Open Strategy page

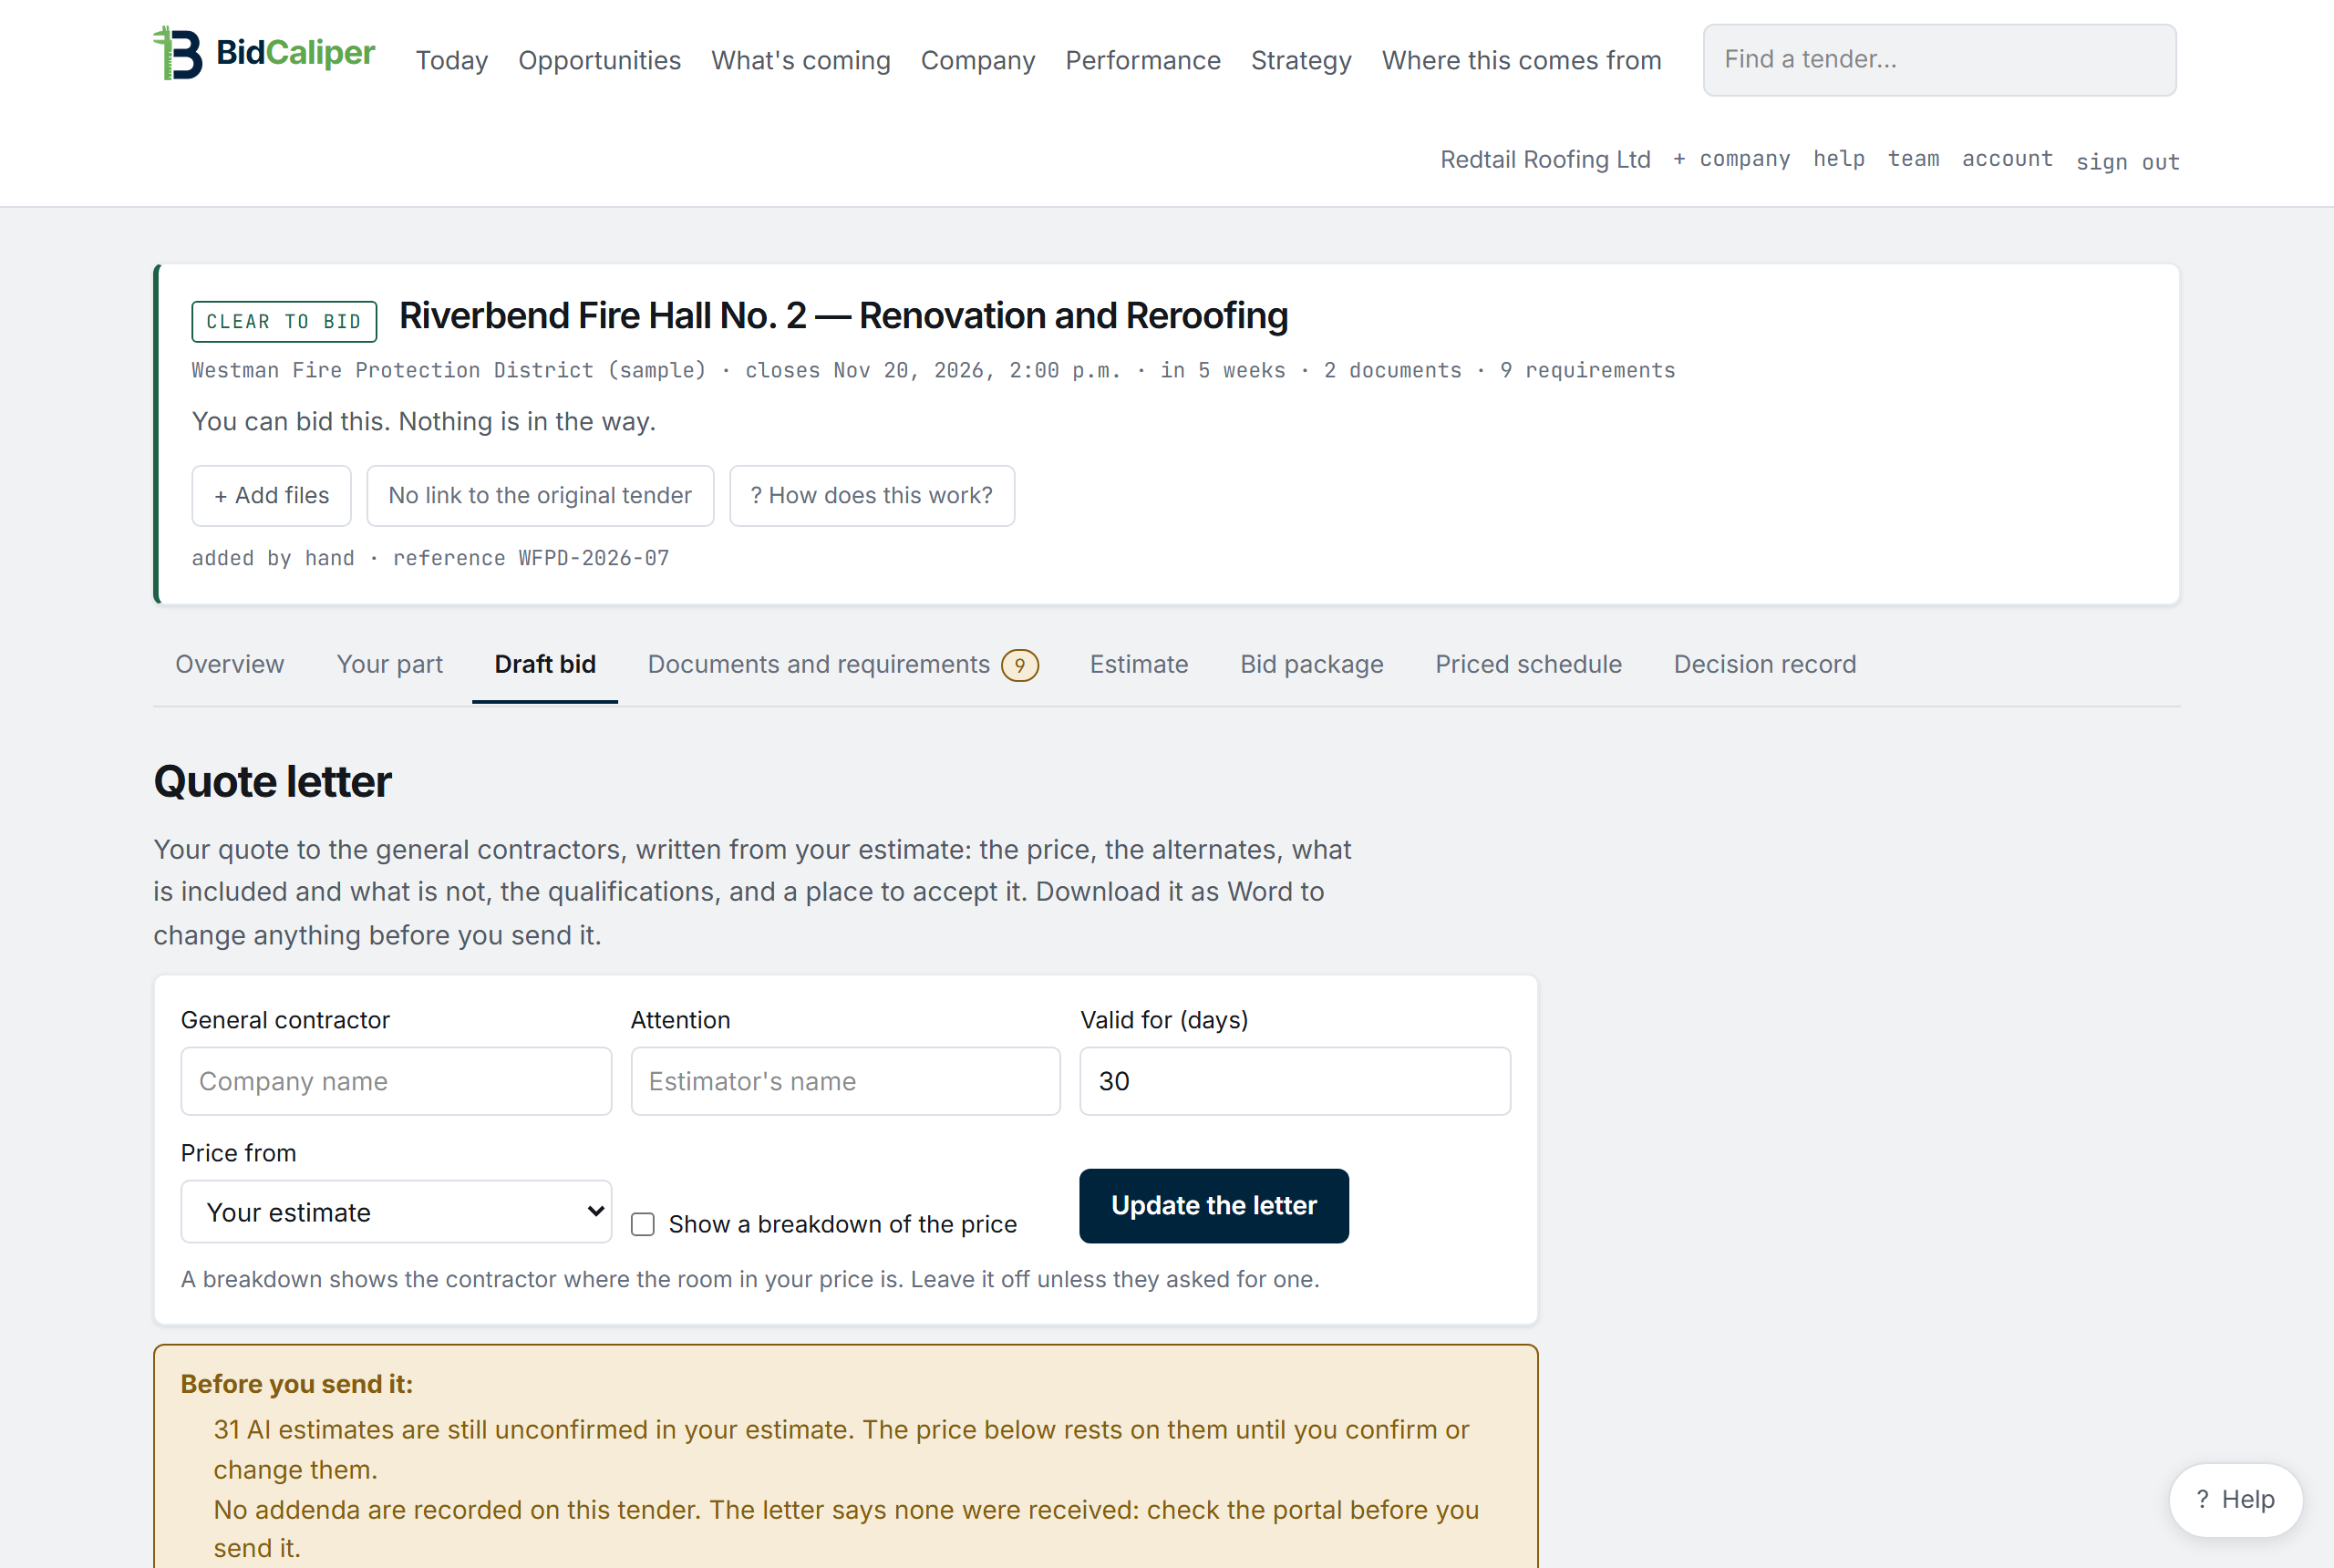point(1300,60)
